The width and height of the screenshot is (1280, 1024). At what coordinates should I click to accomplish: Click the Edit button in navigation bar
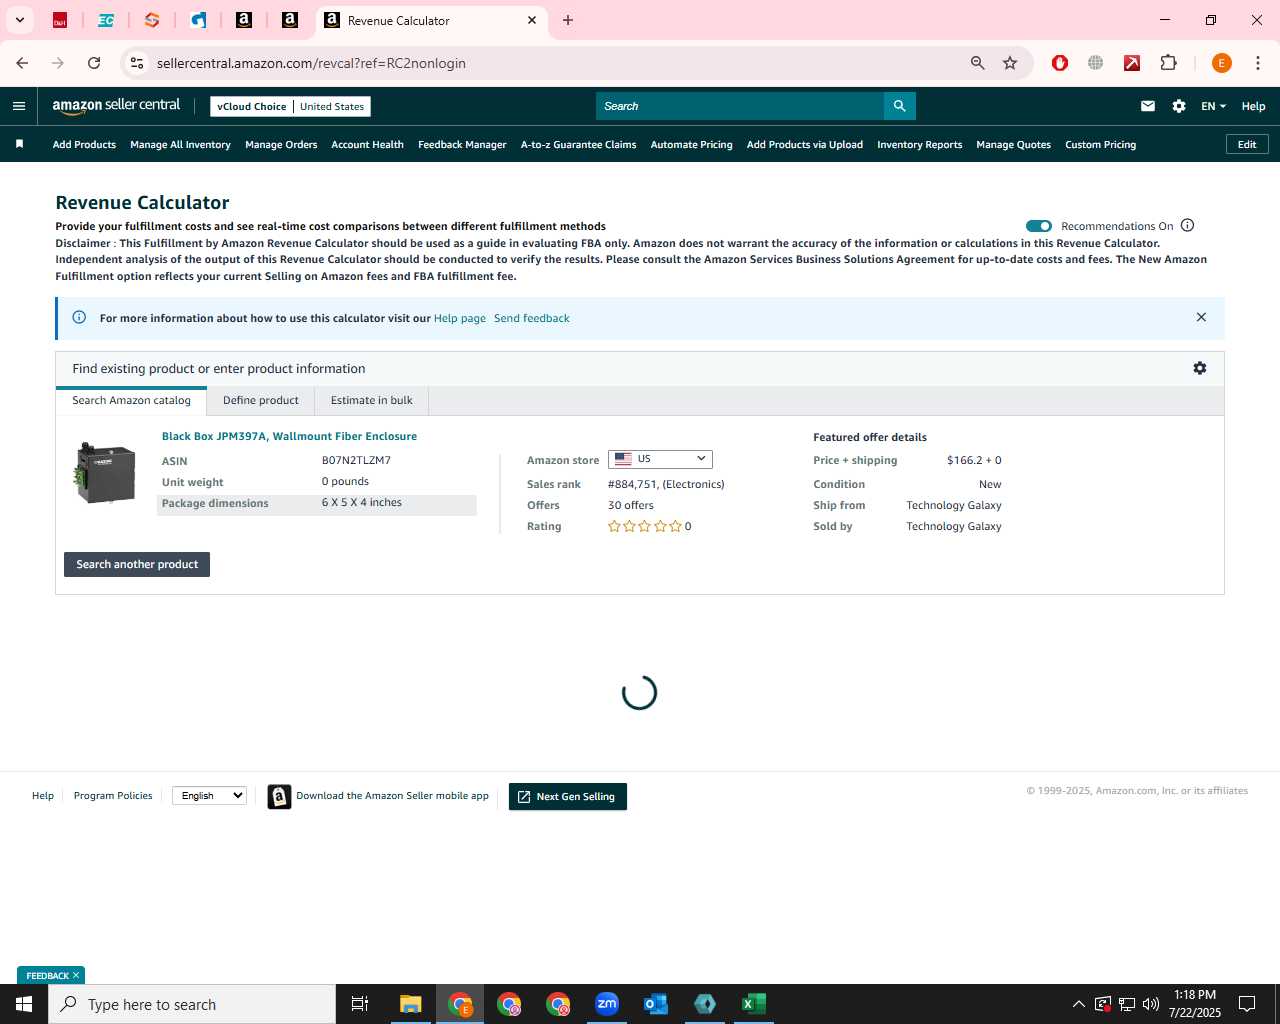pos(1247,144)
